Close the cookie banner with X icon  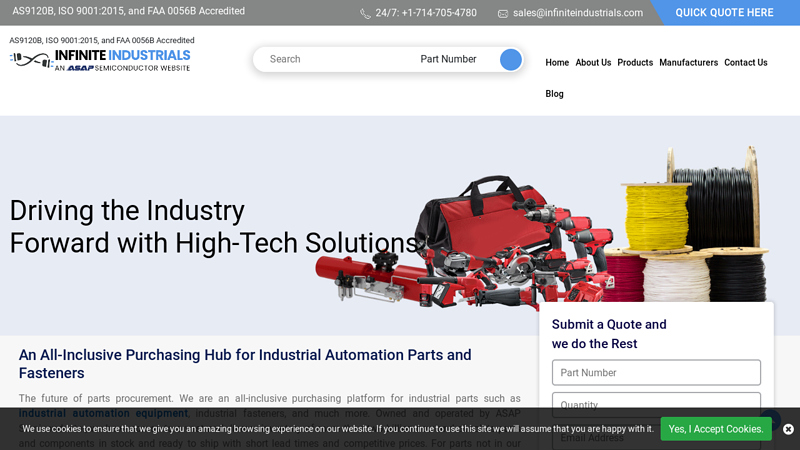point(788,429)
